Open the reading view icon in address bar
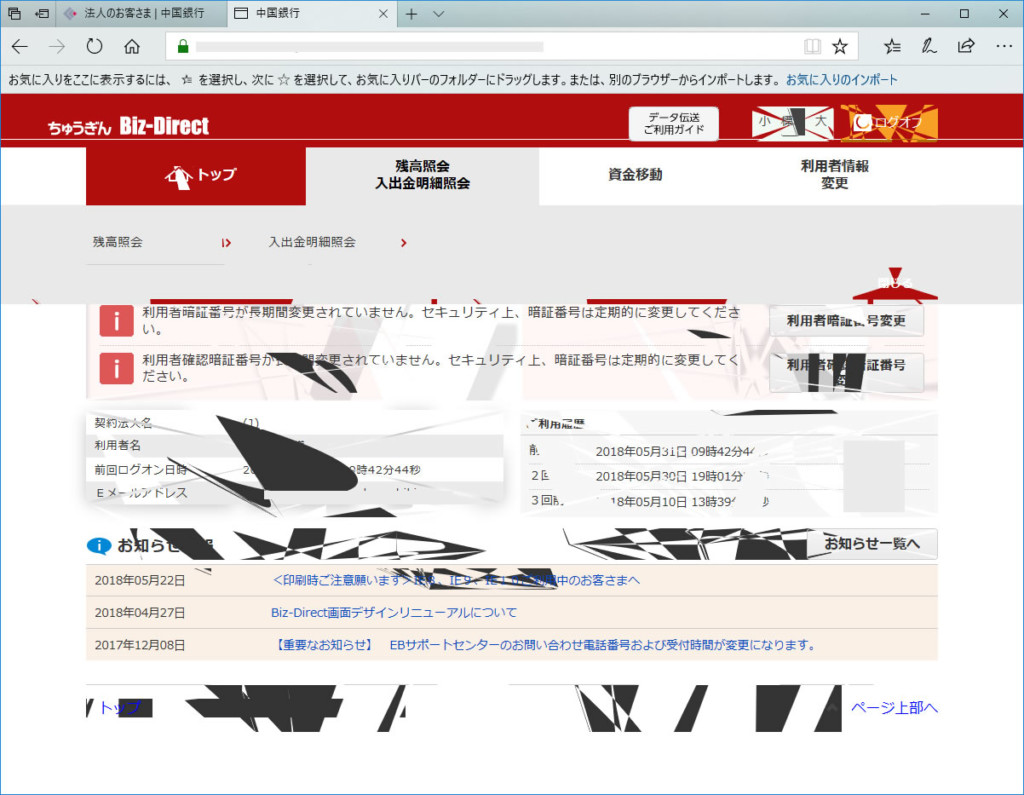The image size is (1024, 795). (812, 46)
